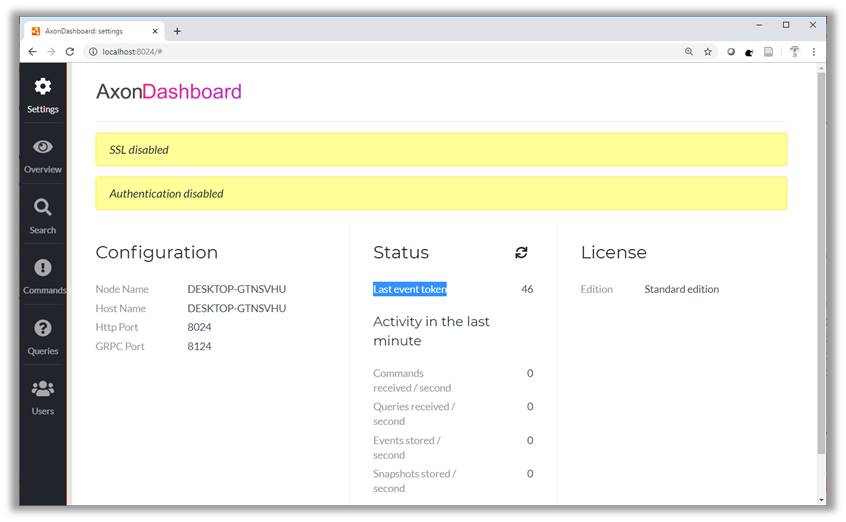
Task: Open the Users group icon
Action: click(x=43, y=389)
